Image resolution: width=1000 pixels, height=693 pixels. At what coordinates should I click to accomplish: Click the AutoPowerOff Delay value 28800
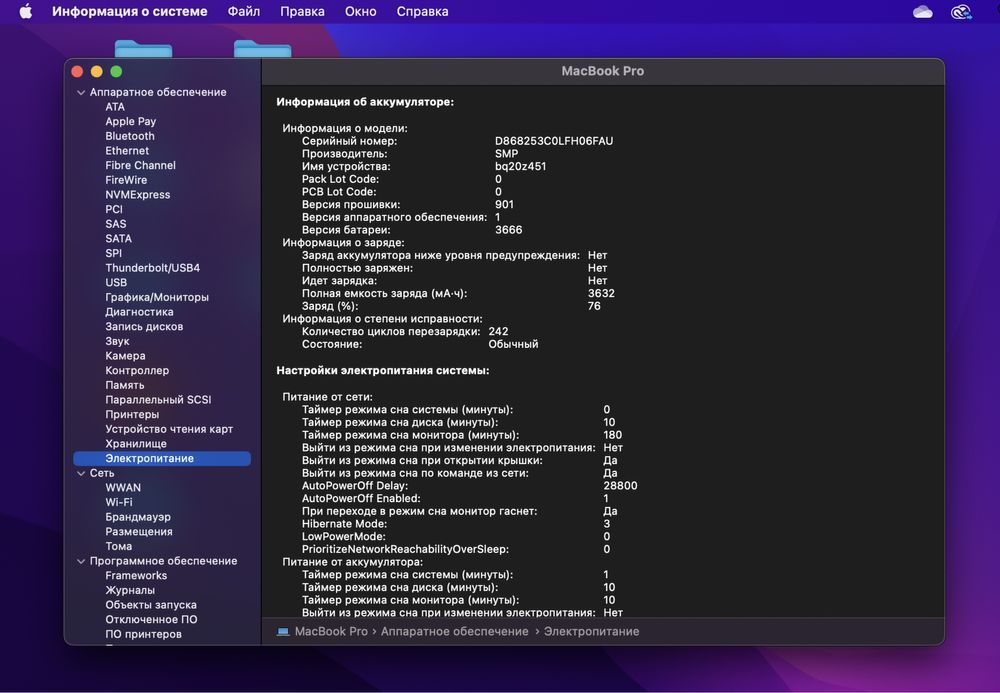pyautogui.click(x=621, y=486)
